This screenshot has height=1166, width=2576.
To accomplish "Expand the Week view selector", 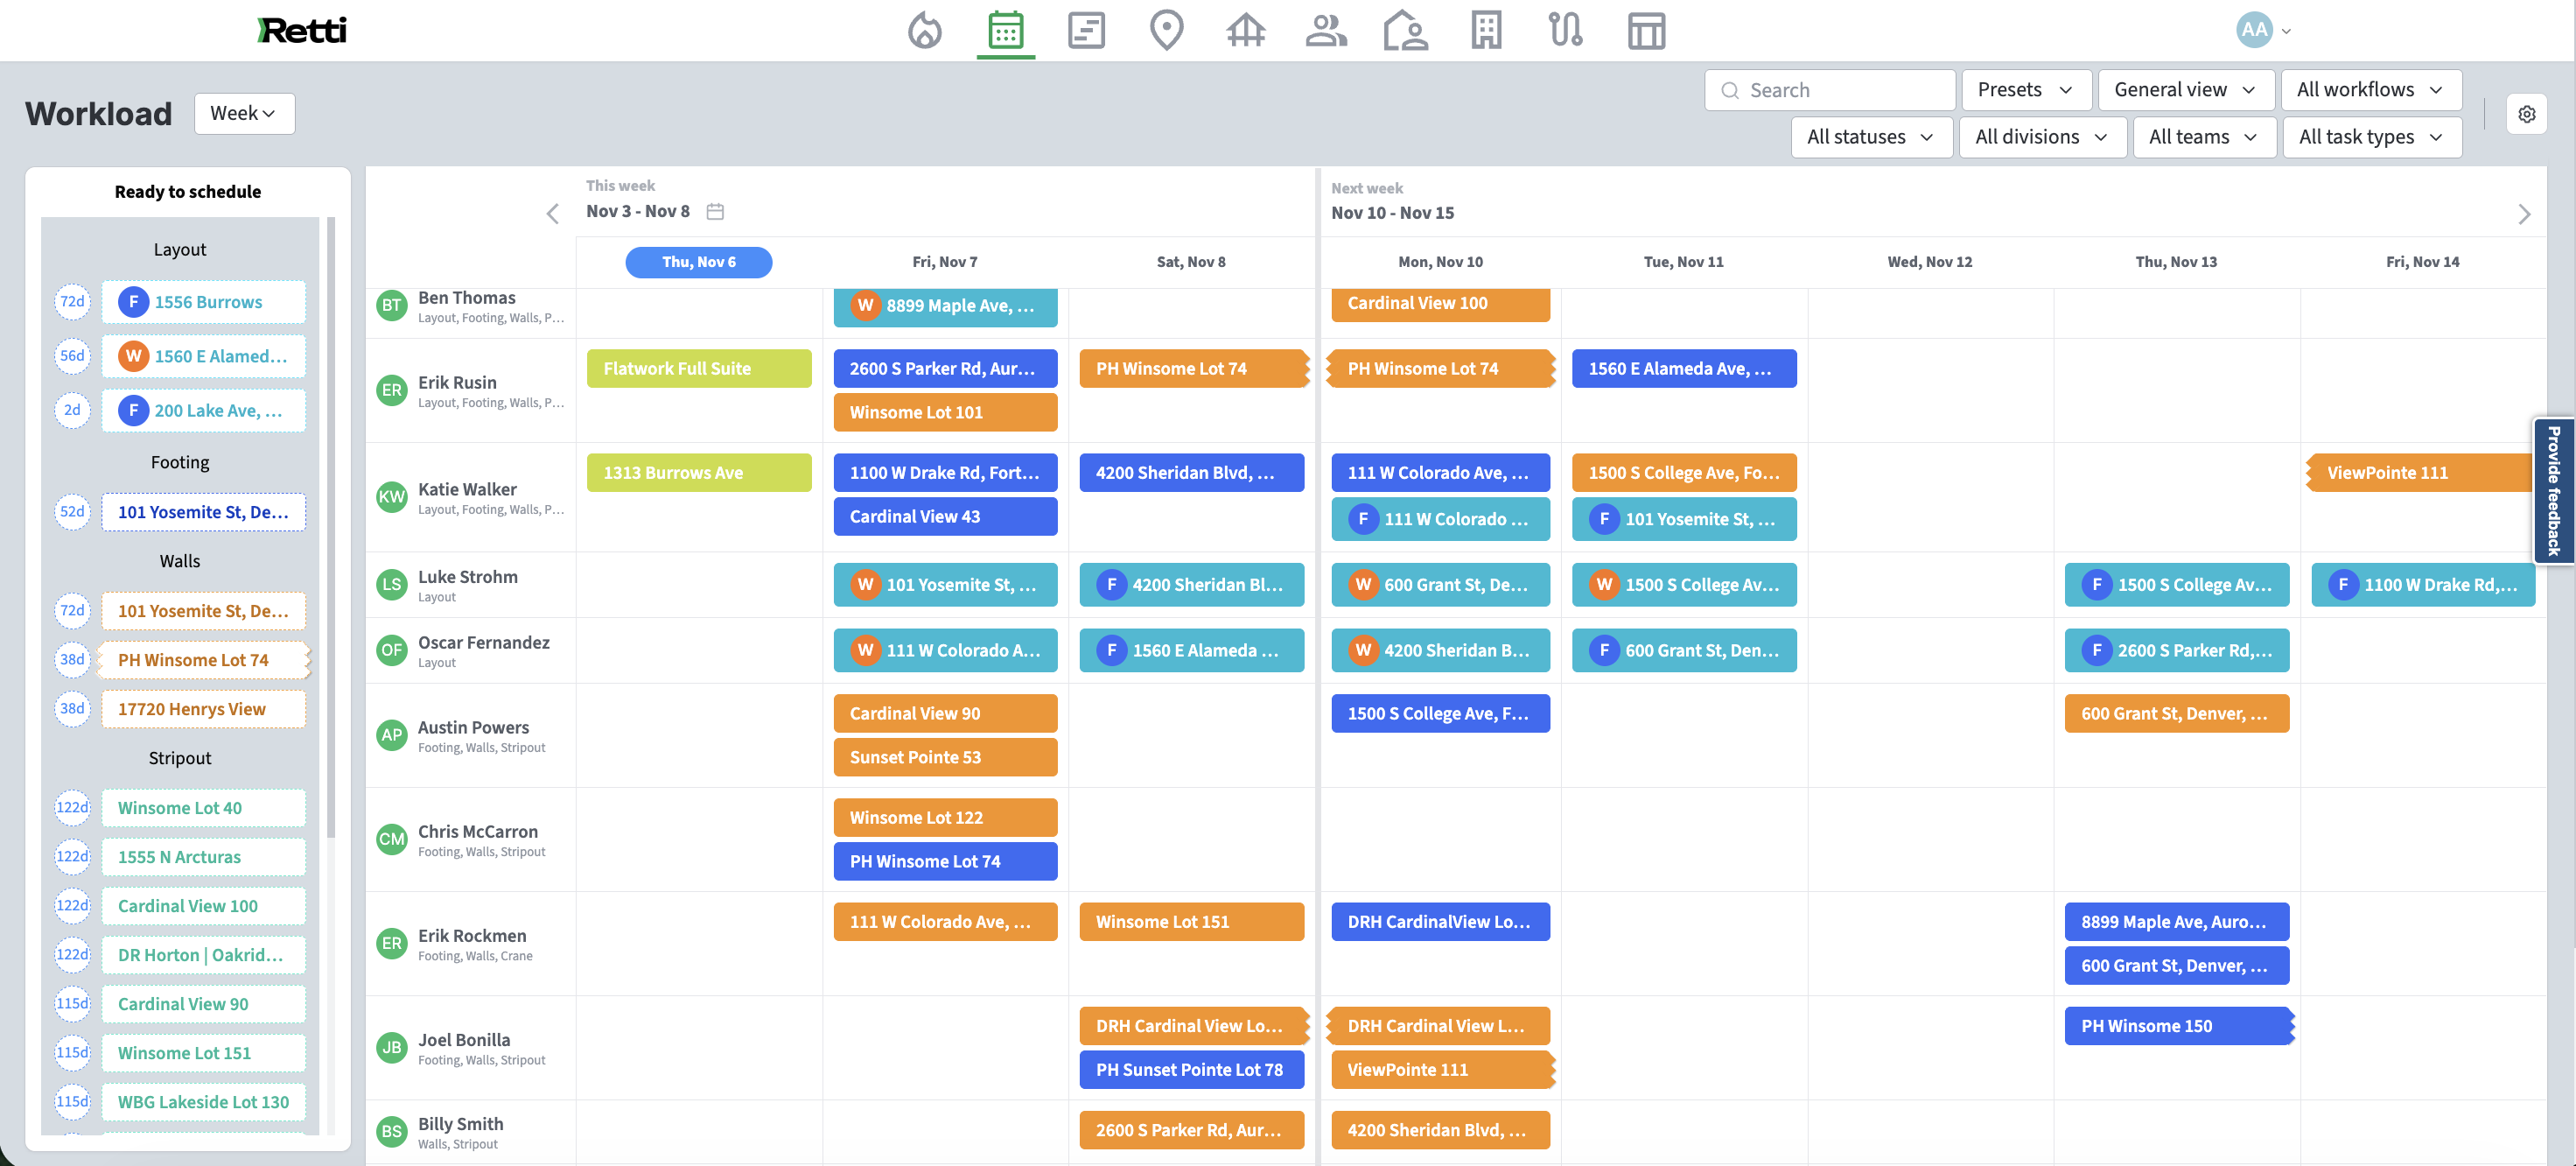I will [243, 113].
